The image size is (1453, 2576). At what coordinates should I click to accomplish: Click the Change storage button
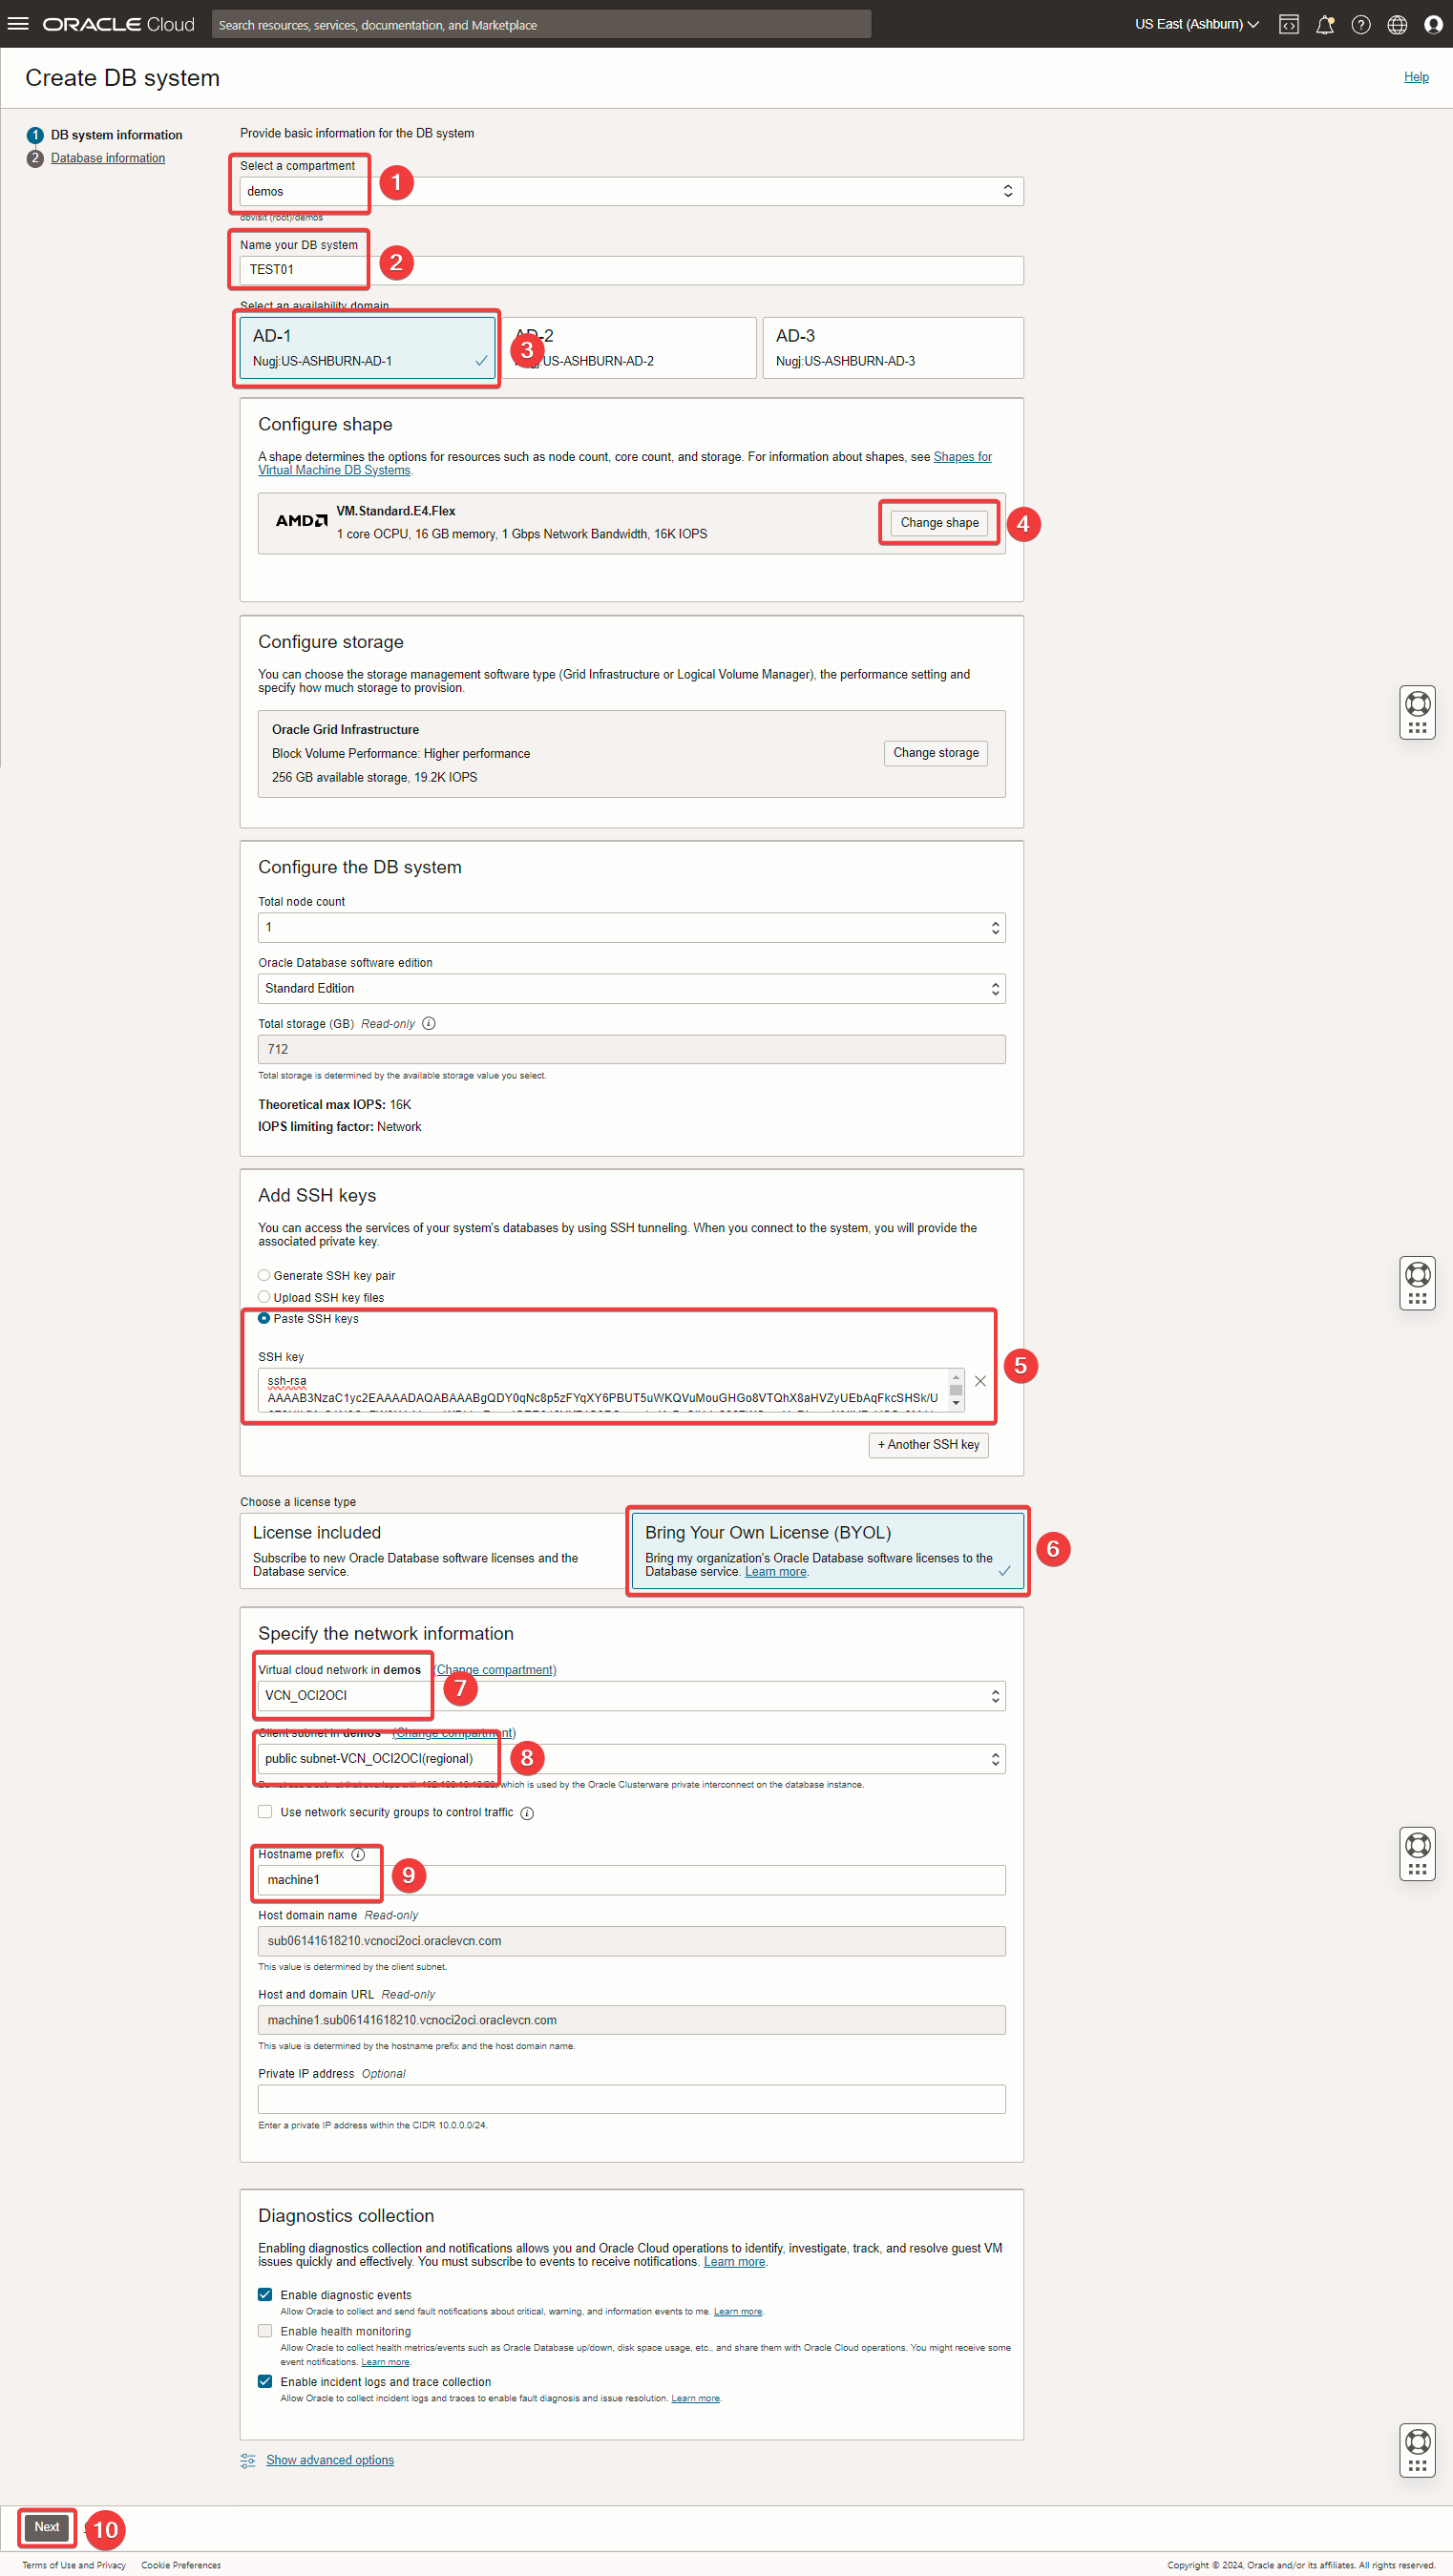(935, 752)
